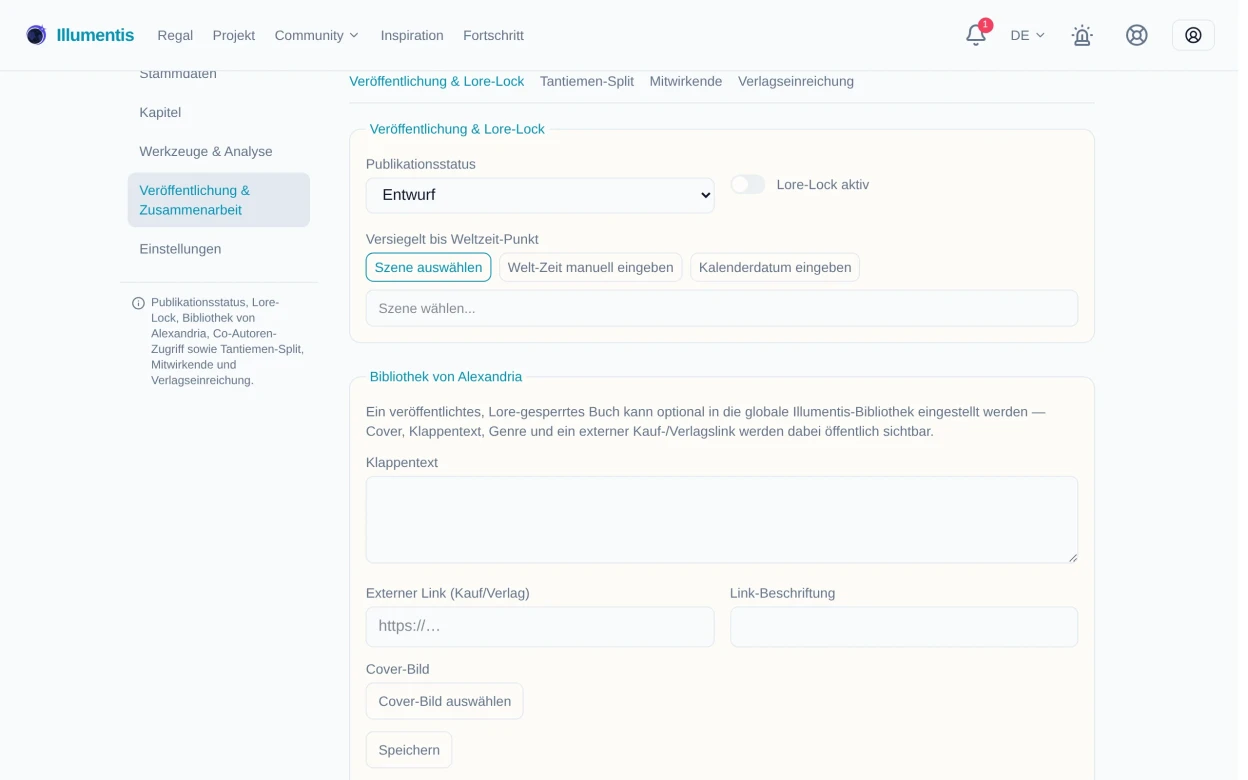Choose Kalenderdatum eingeben option
The width and height of the screenshot is (1248, 780).
pyautogui.click(x=775, y=267)
